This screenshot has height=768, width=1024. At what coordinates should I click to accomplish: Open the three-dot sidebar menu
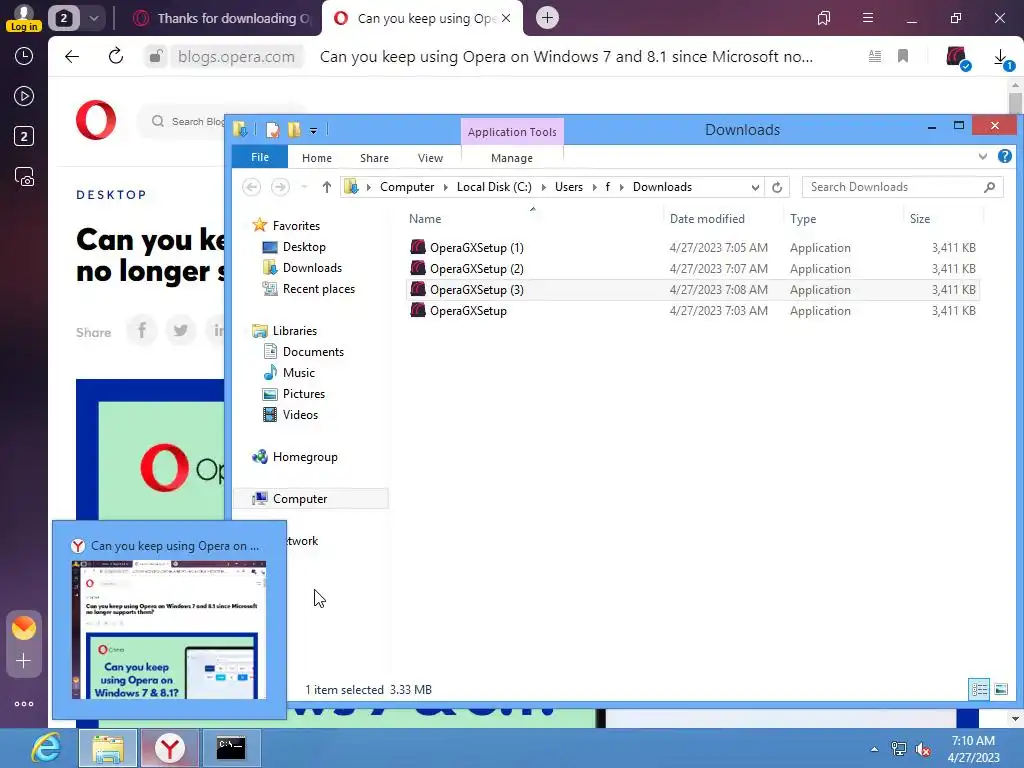coord(24,704)
